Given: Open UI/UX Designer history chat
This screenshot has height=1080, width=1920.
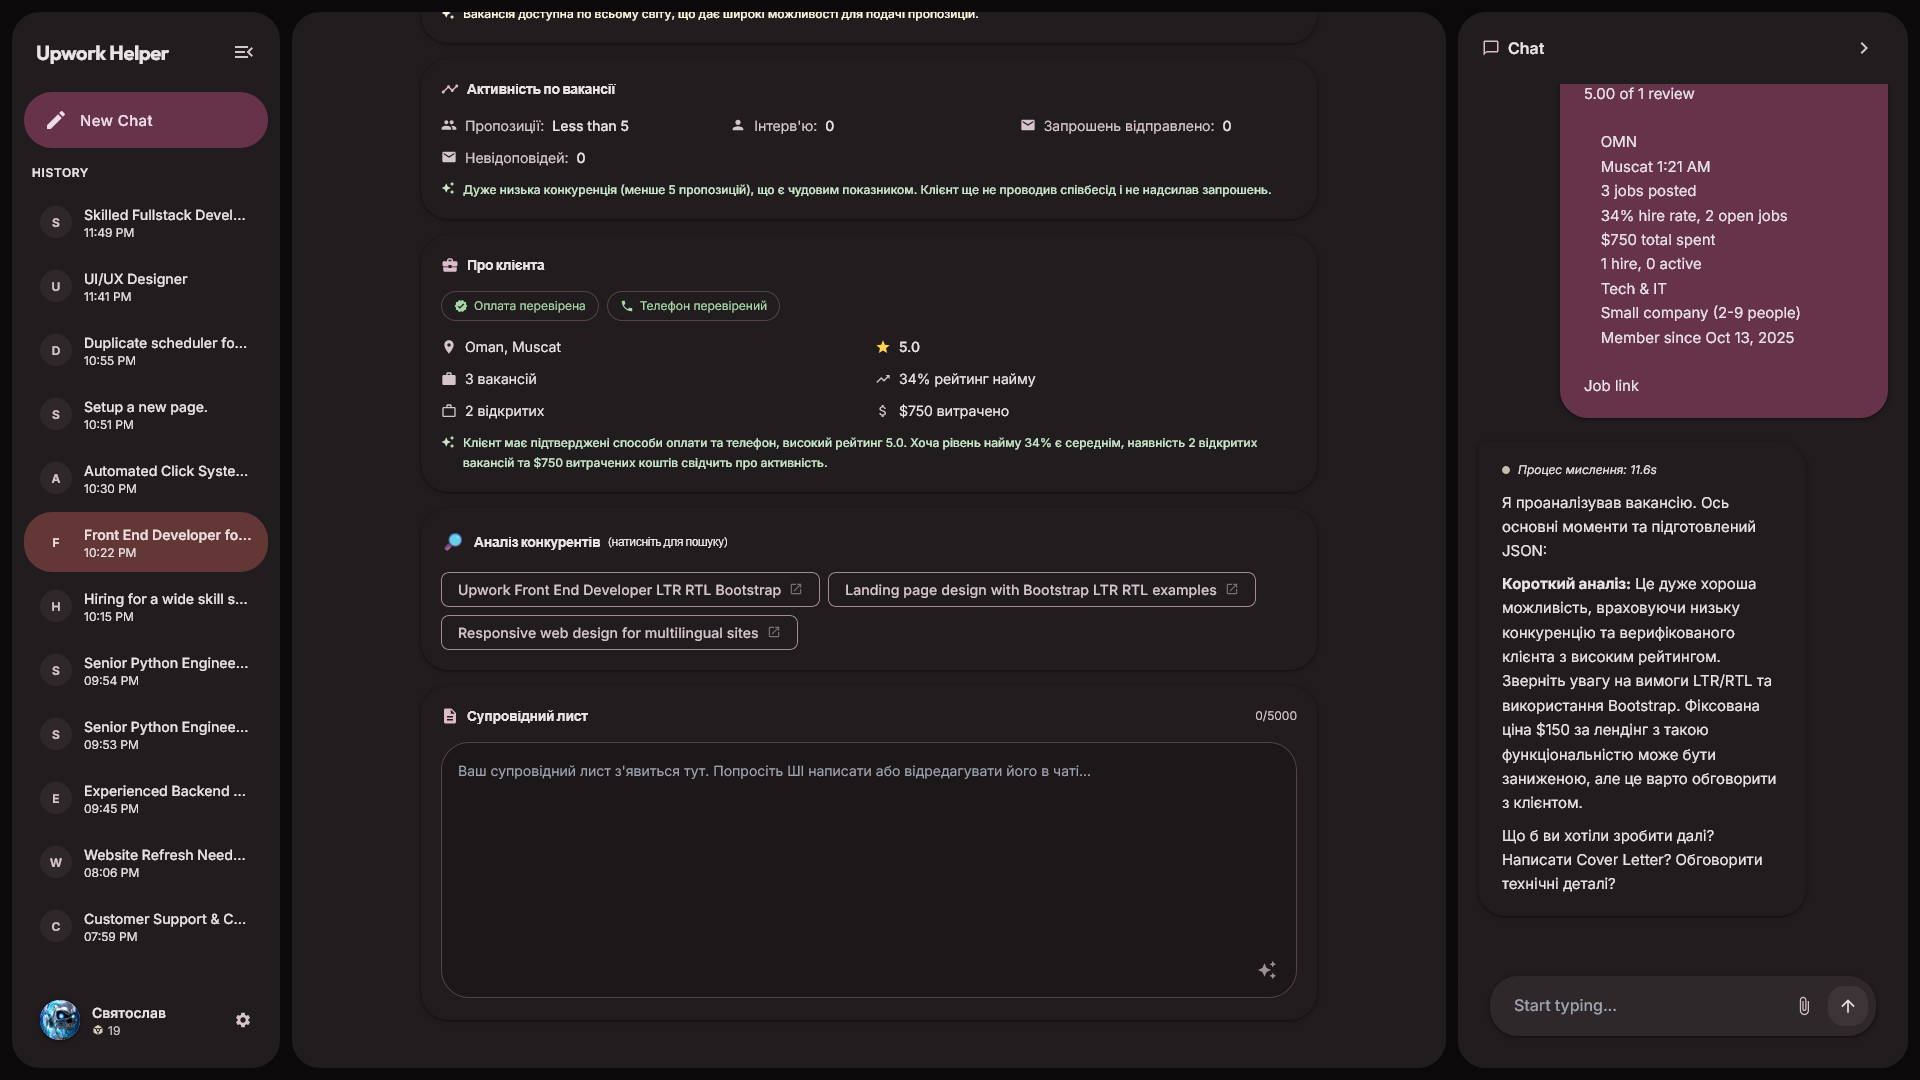Looking at the screenshot, I should (x=146, y=286).
